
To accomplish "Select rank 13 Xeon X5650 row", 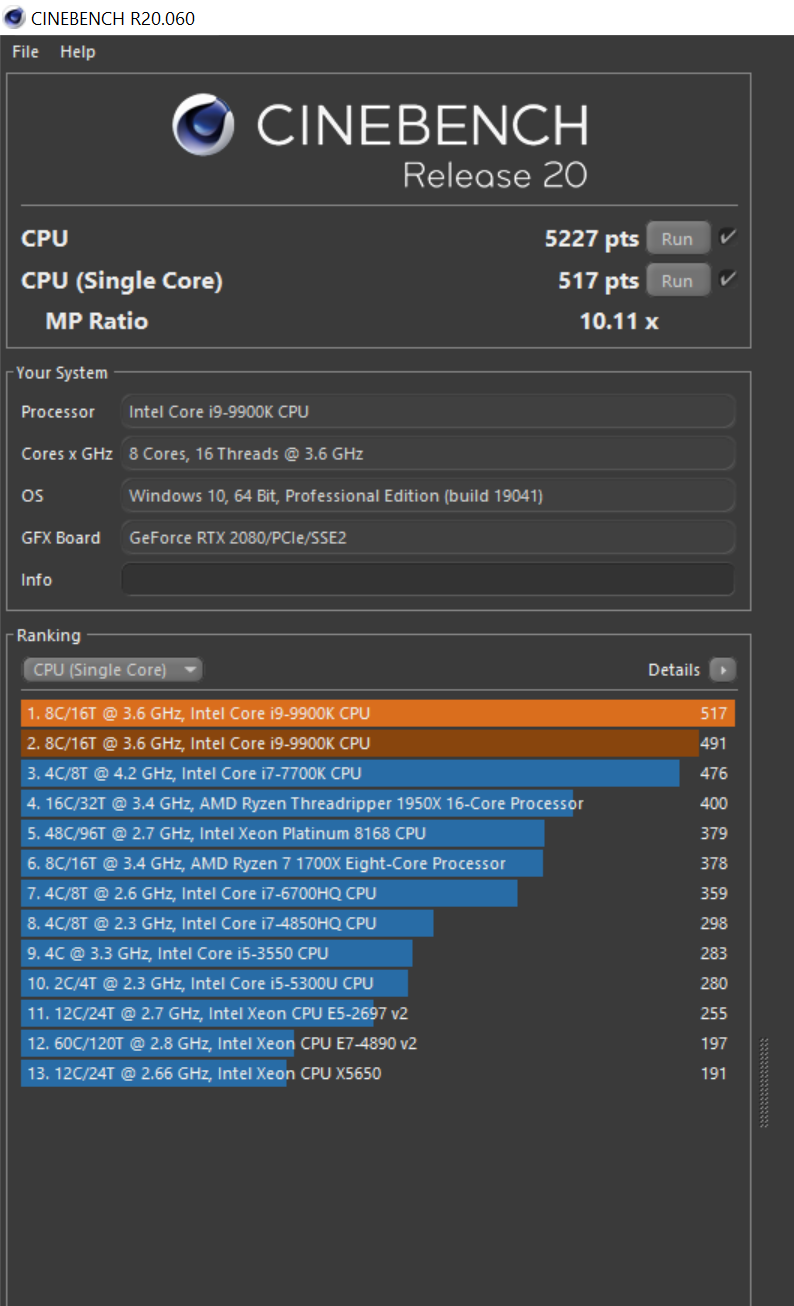I will pos(378,1073).
